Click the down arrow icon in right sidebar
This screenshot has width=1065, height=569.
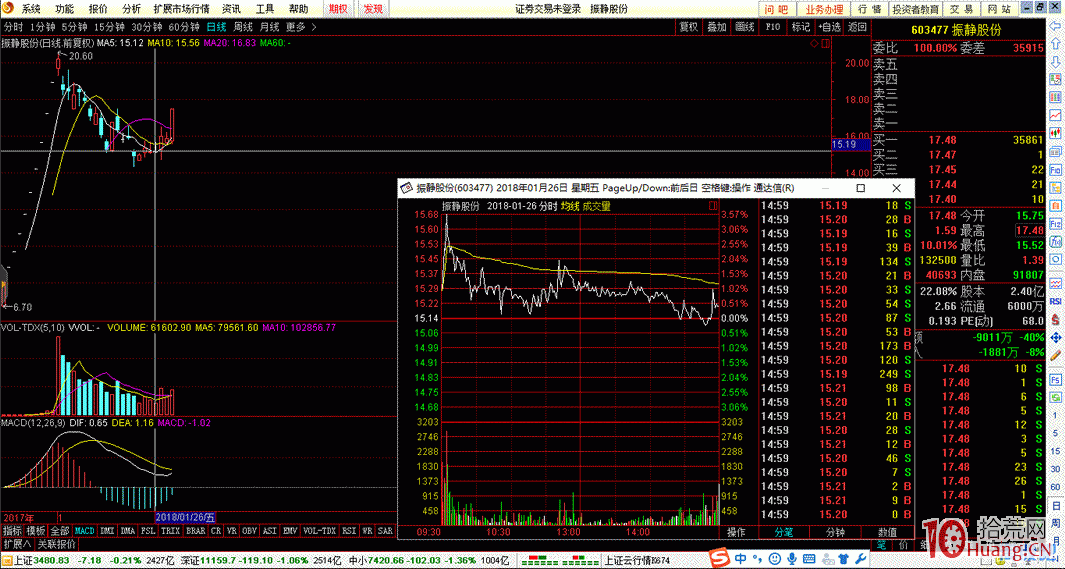click(x=1055, y=62)
